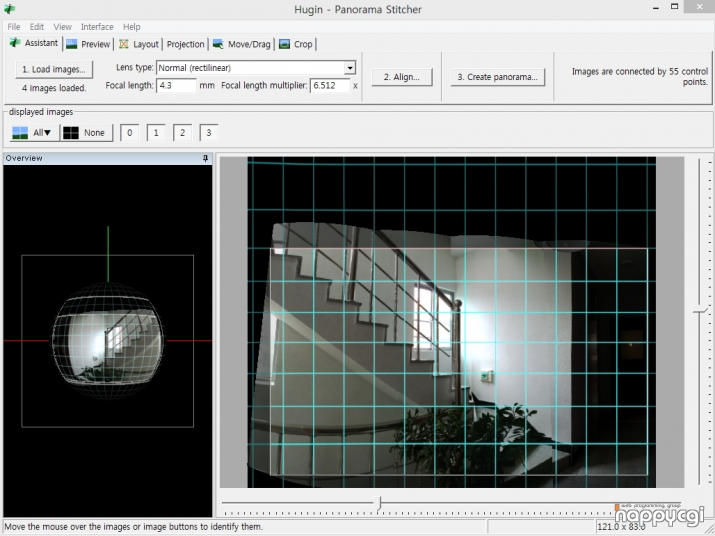Toggle display of image 2

(x=182, y=133)
